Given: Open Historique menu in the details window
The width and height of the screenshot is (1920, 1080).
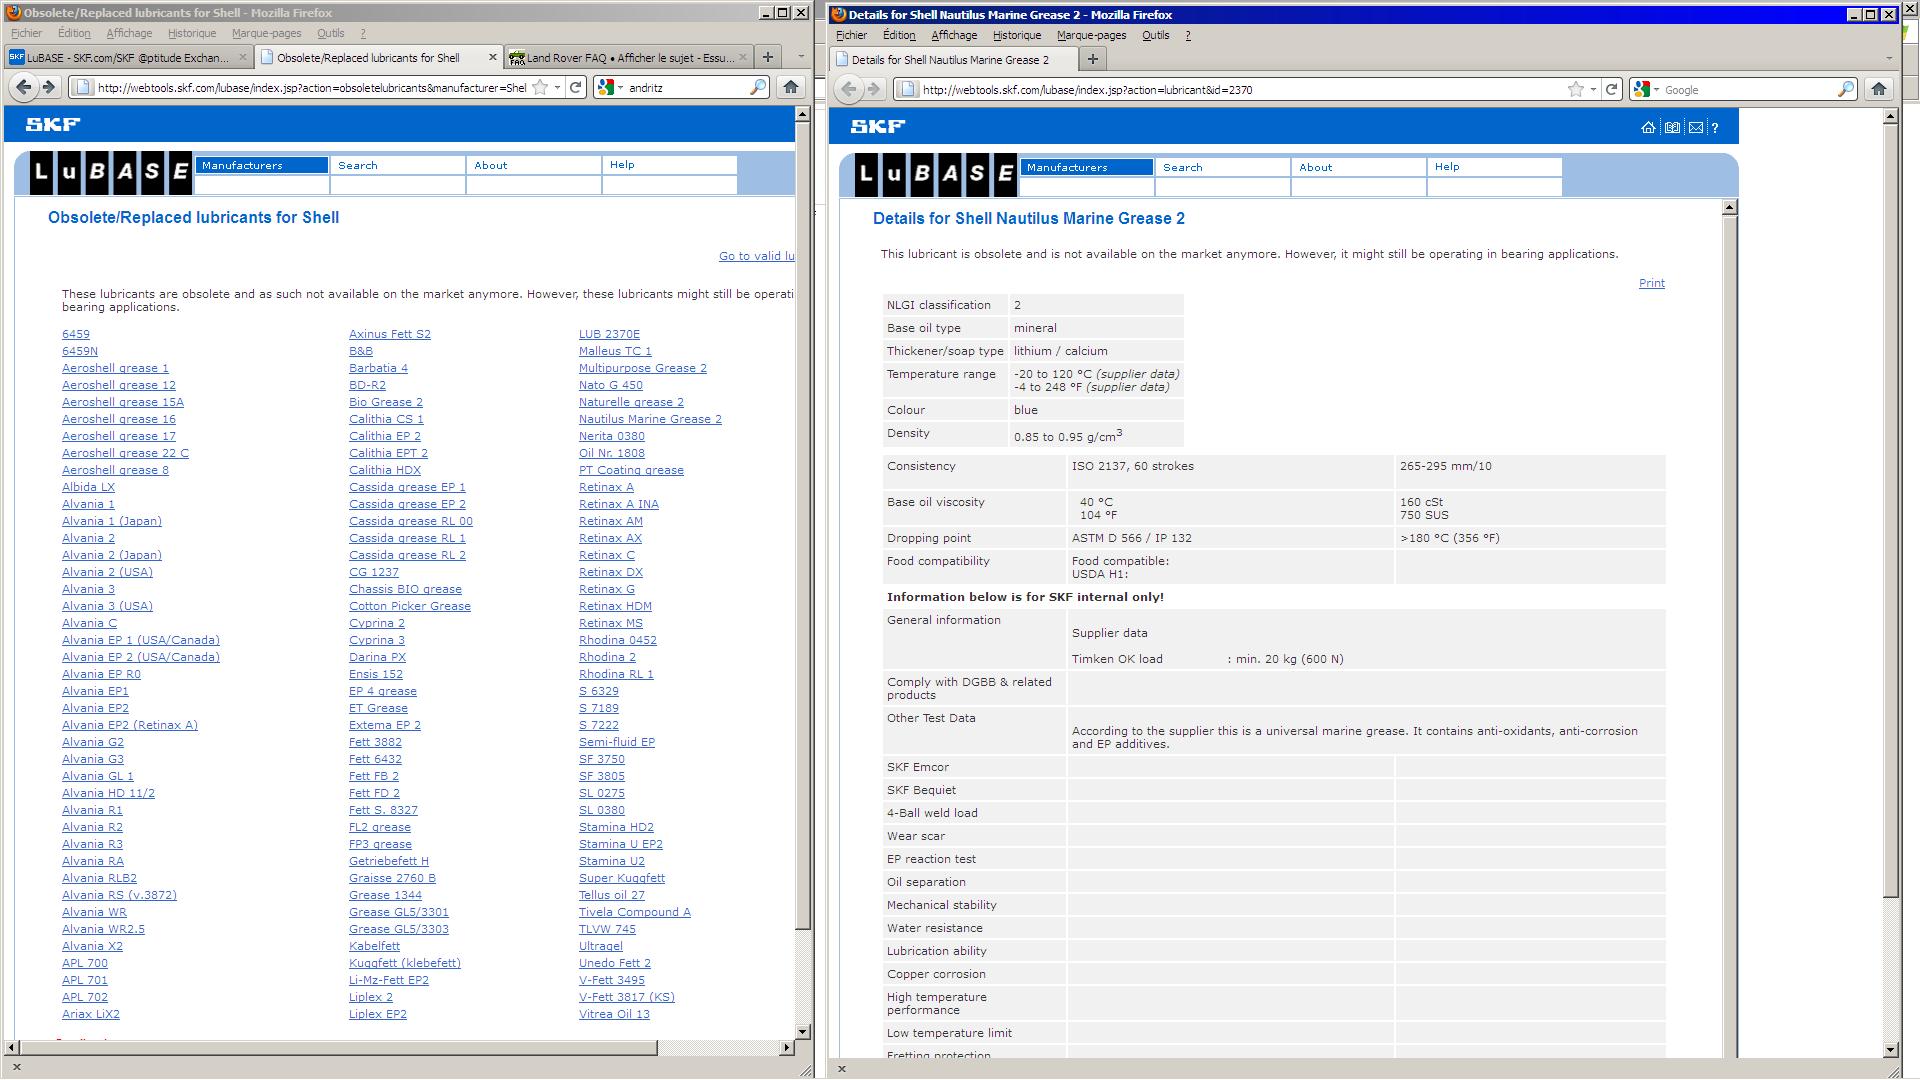Looking at the screenshot, I should [x=1016, y=35].
